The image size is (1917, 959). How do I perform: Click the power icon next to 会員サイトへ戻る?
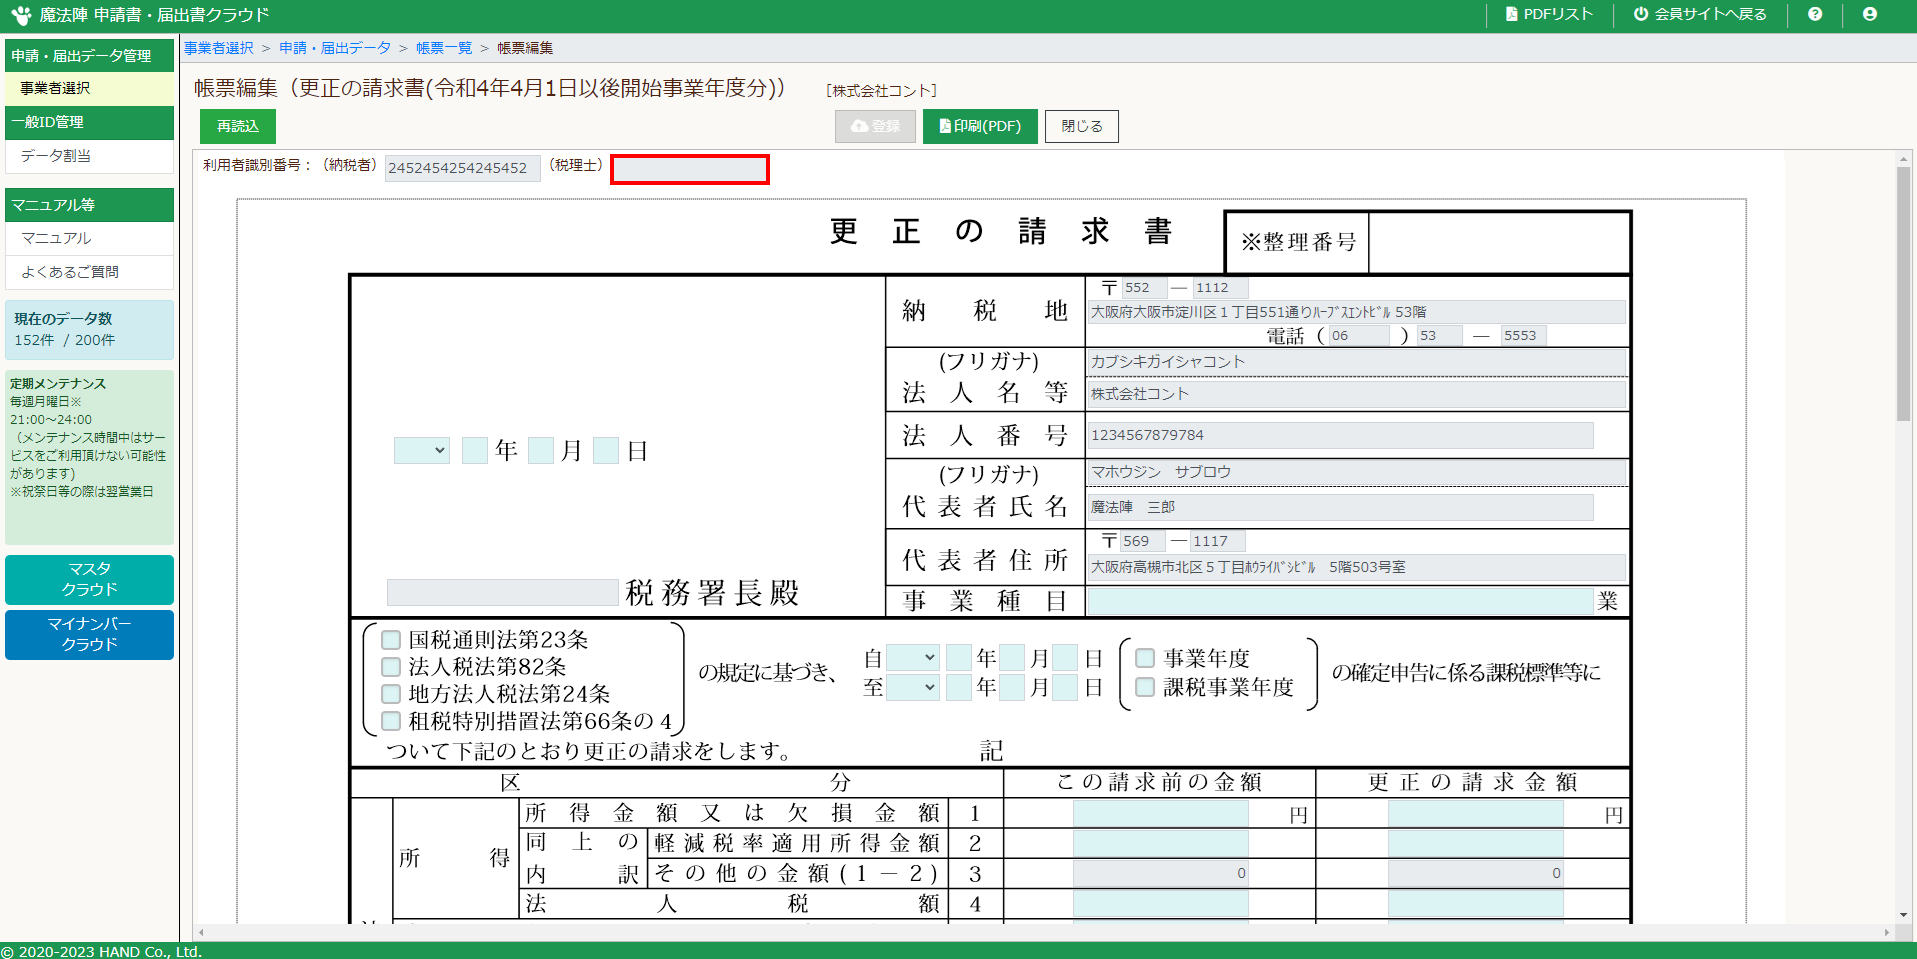(x=1640, y=14)
